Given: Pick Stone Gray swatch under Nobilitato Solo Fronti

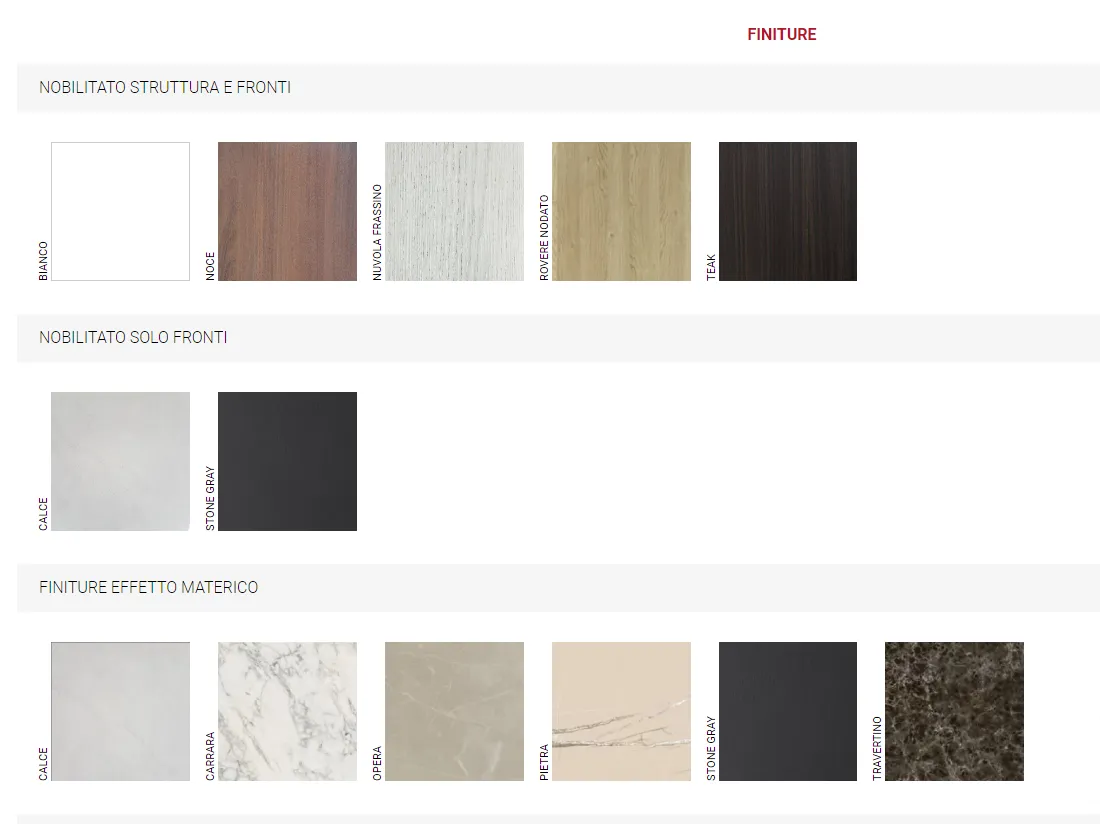Looking at the screenshot, I should tap(287, 461).
